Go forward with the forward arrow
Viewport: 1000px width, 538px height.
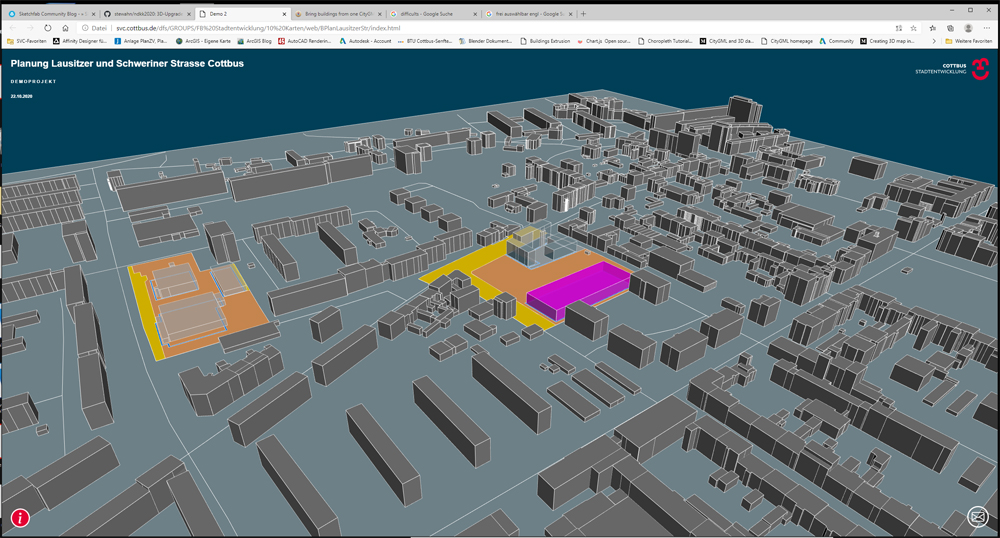[x=30, y=28]
